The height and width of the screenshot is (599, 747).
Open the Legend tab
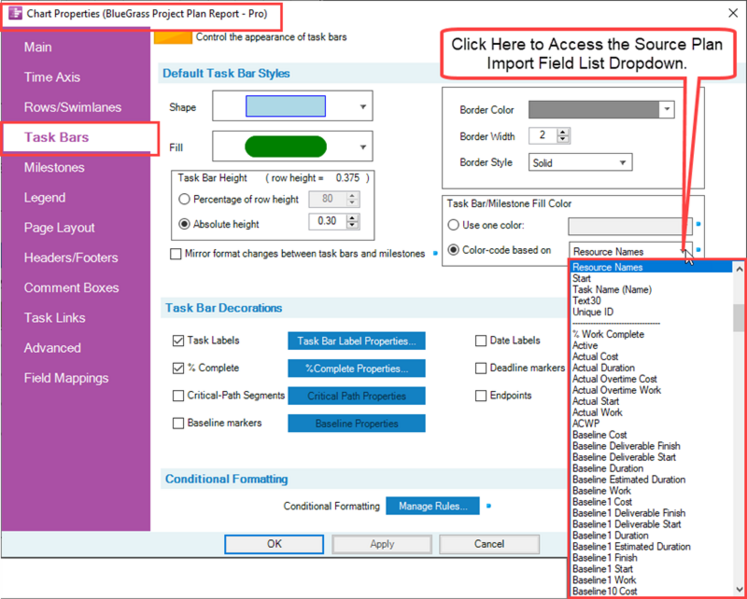(45, 198)
